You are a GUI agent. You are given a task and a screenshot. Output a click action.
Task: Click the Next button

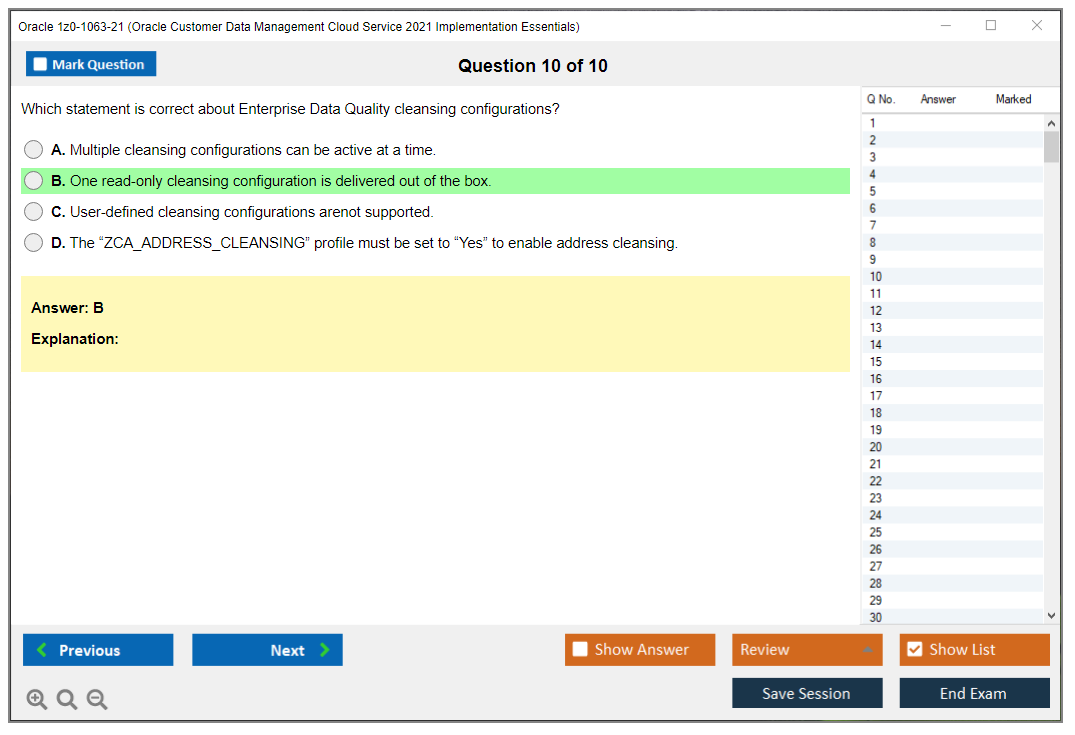[x=267, y=649]
